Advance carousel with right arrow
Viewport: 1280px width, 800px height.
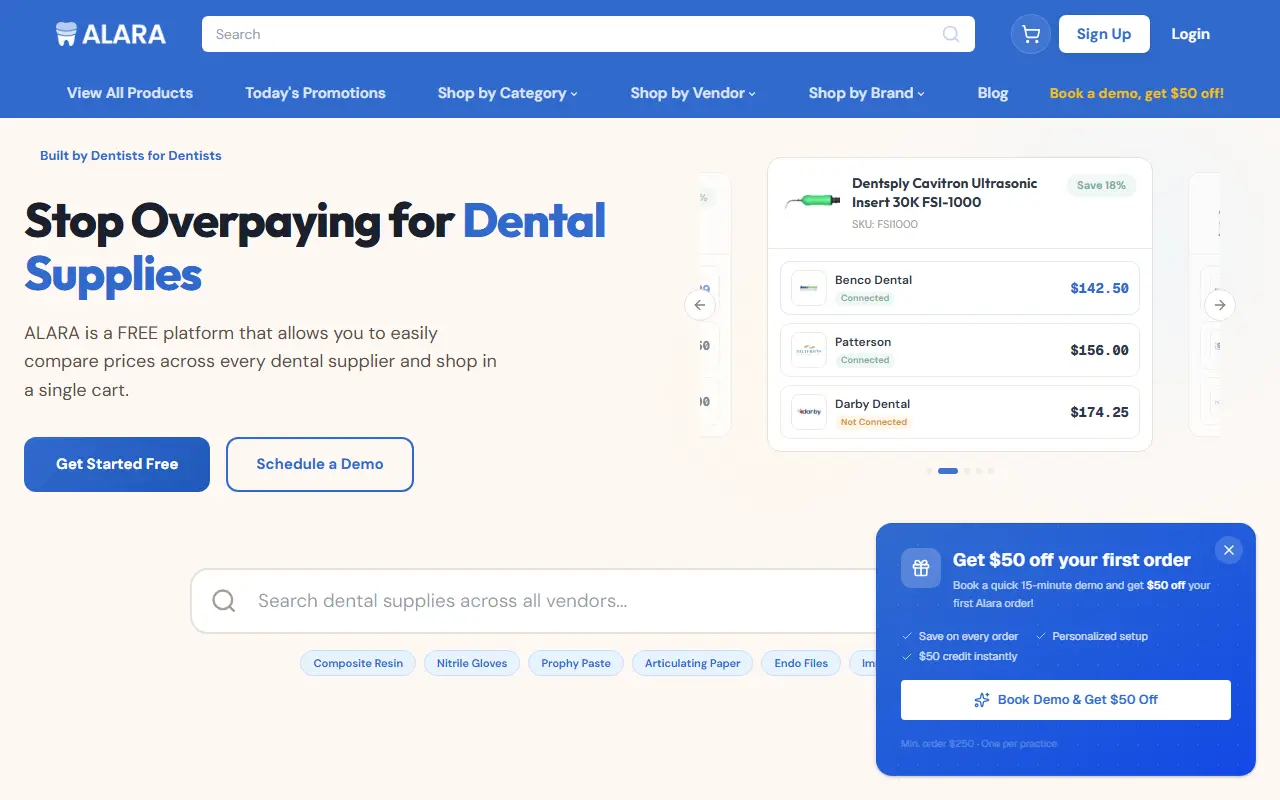(x=1220, y=305)
